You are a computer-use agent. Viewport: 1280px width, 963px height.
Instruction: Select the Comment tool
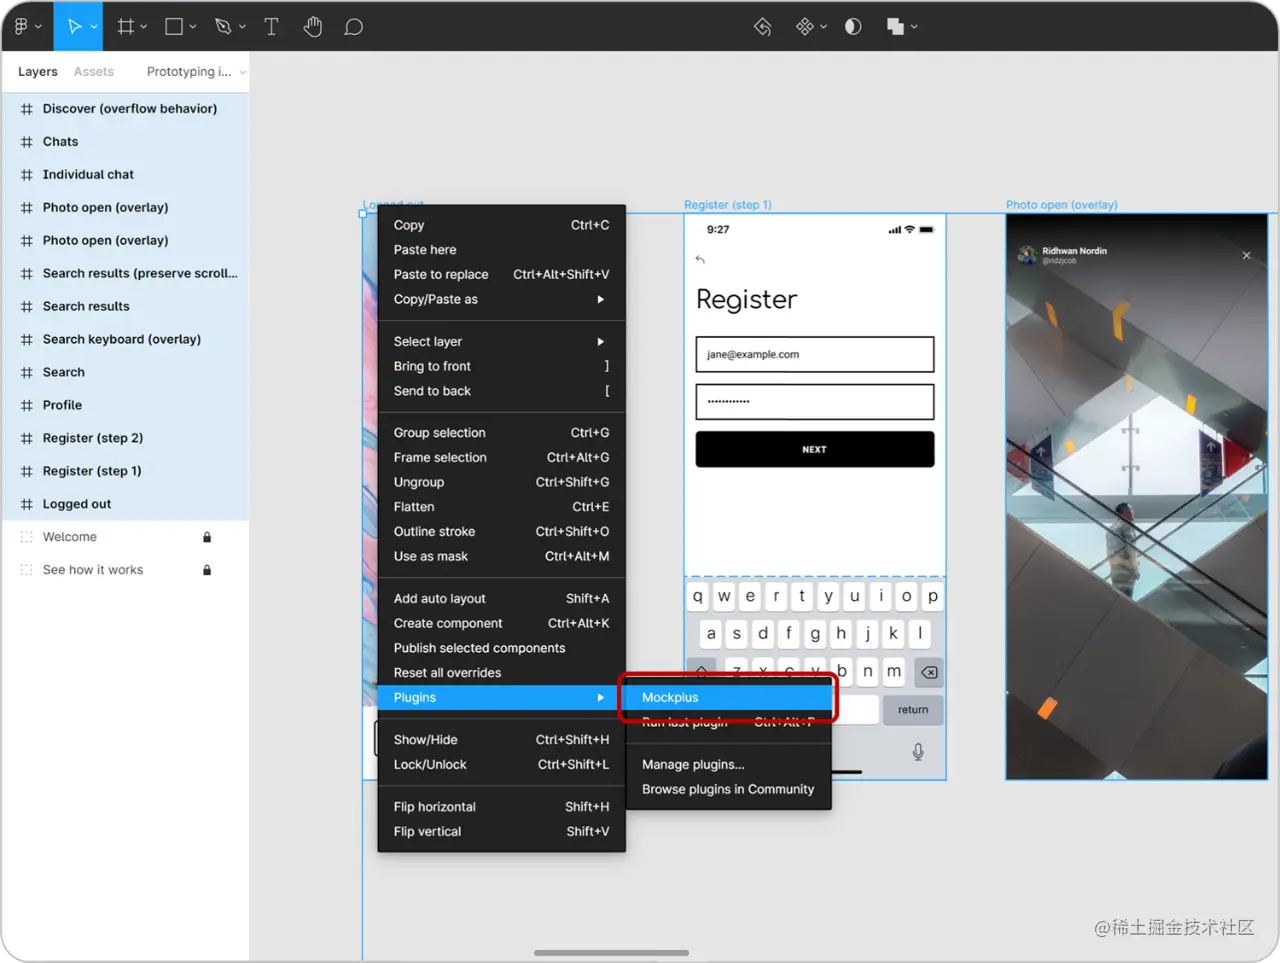(x=353, y=27)
